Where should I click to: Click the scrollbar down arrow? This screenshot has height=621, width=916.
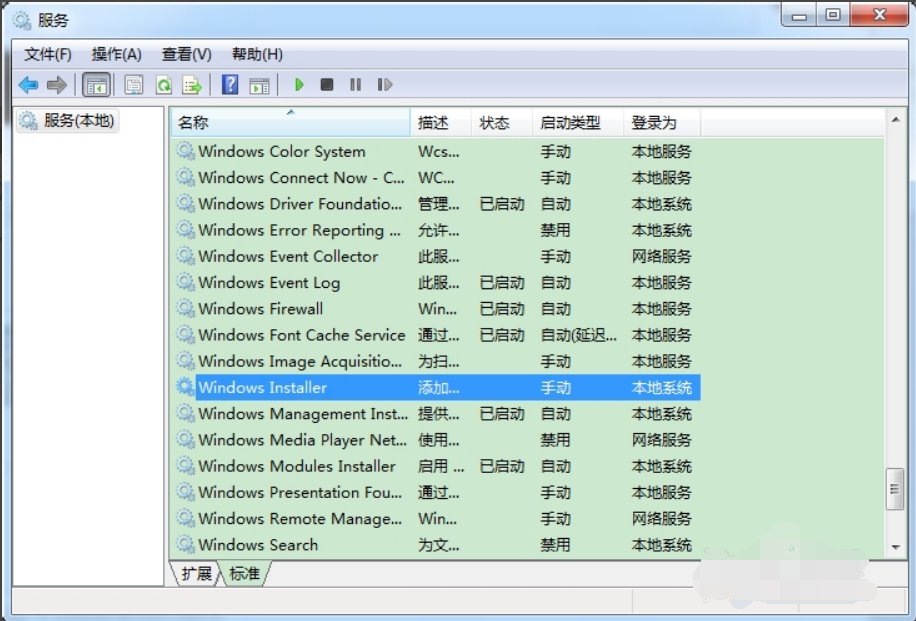pos(896,547)
